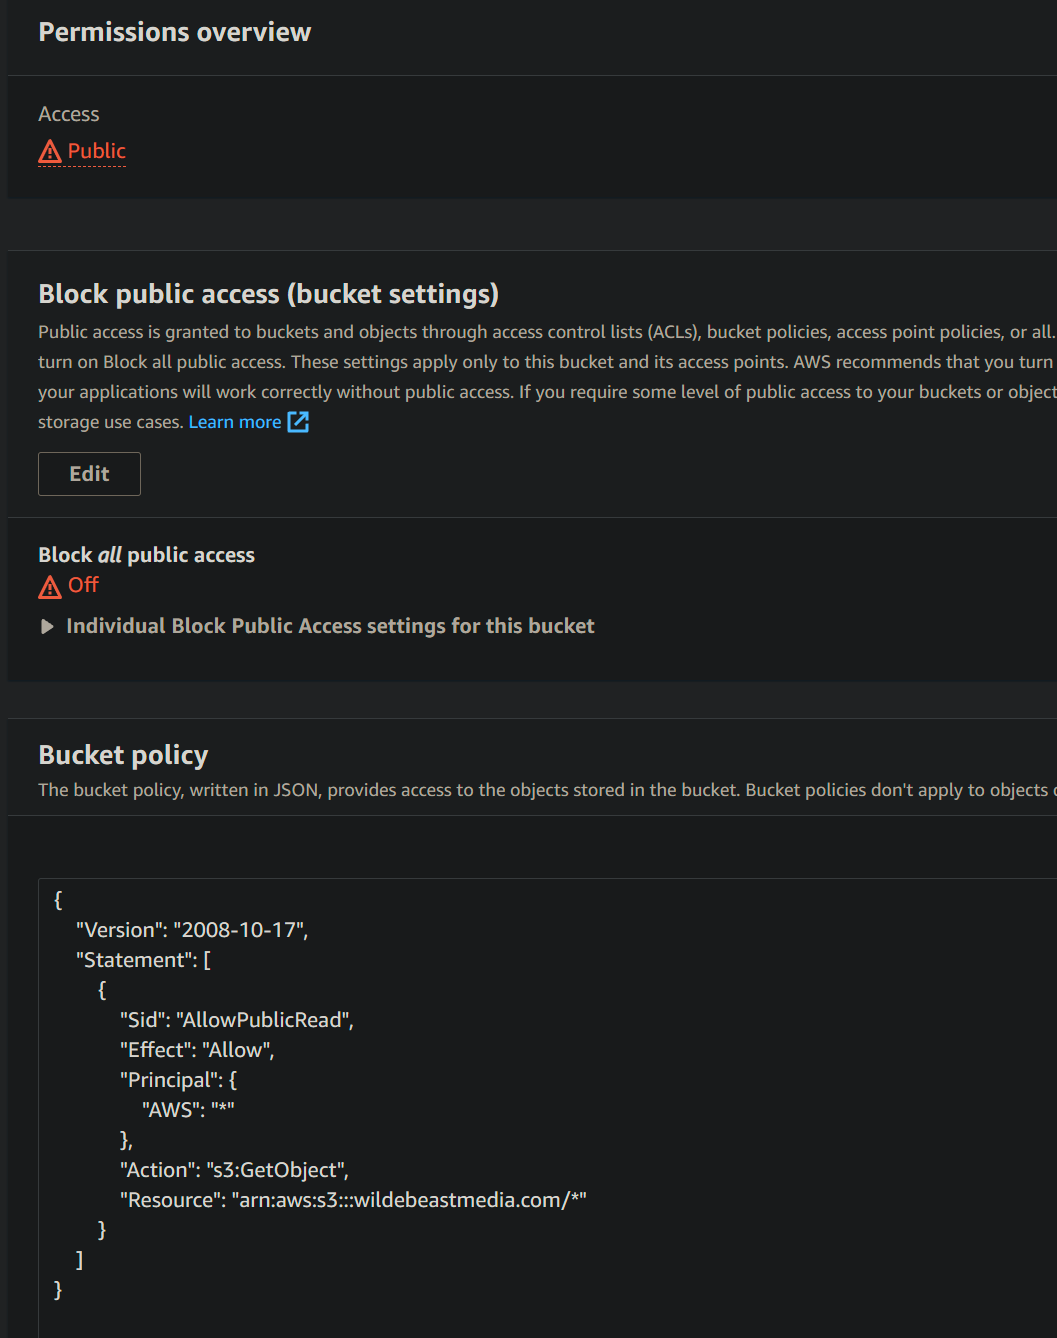This screenshot has width=1057, height=1338.
Task: Click the alert icon under Block all public access
Action: [49, 586]
